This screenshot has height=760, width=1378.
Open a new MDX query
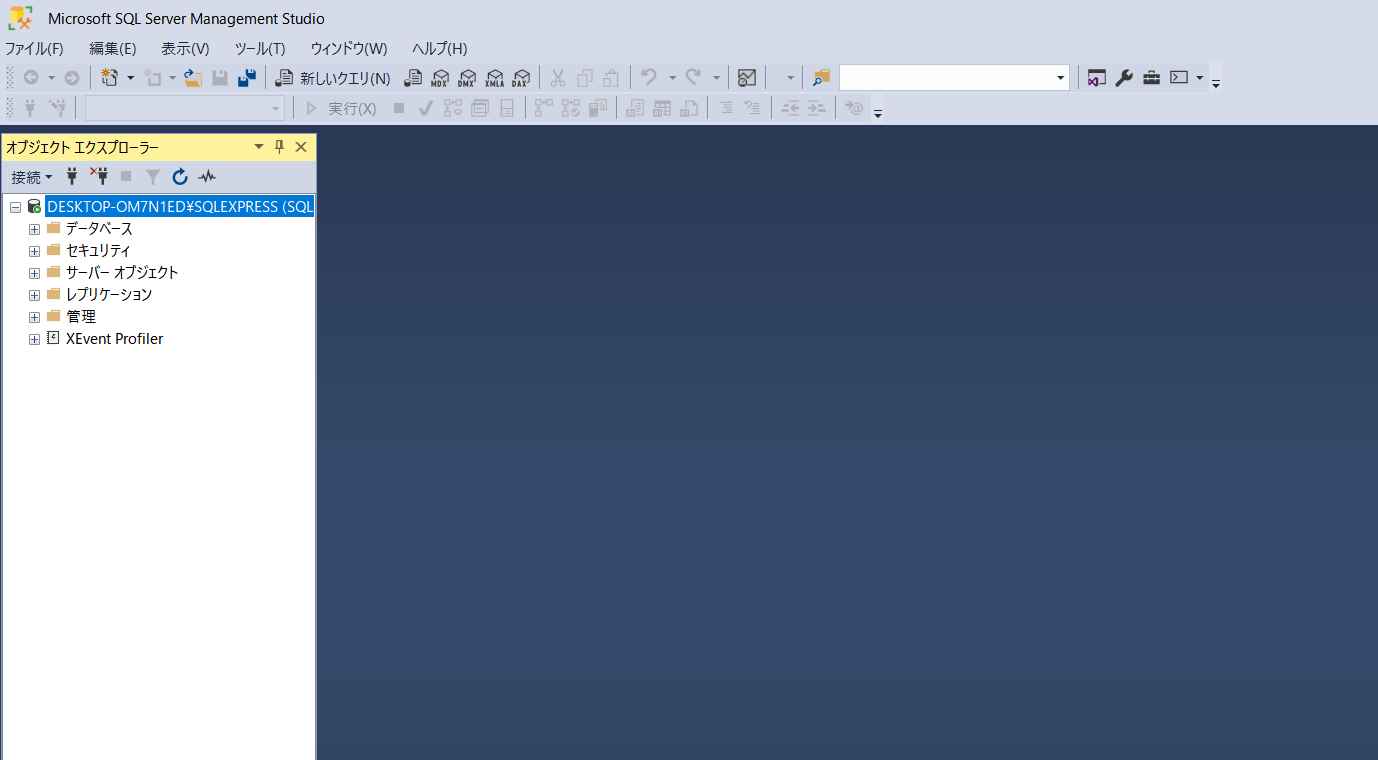pyautogui.click(x=440, y=78)
